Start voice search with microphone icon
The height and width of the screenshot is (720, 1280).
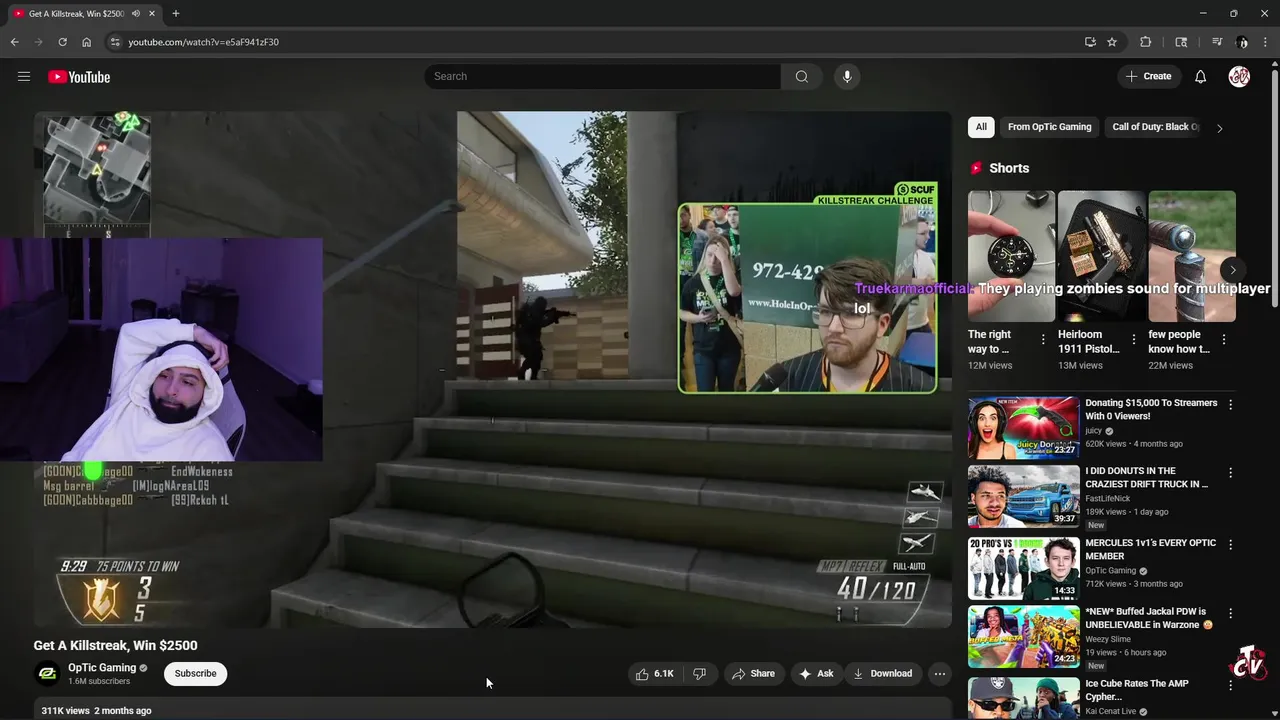pos(847,76)
